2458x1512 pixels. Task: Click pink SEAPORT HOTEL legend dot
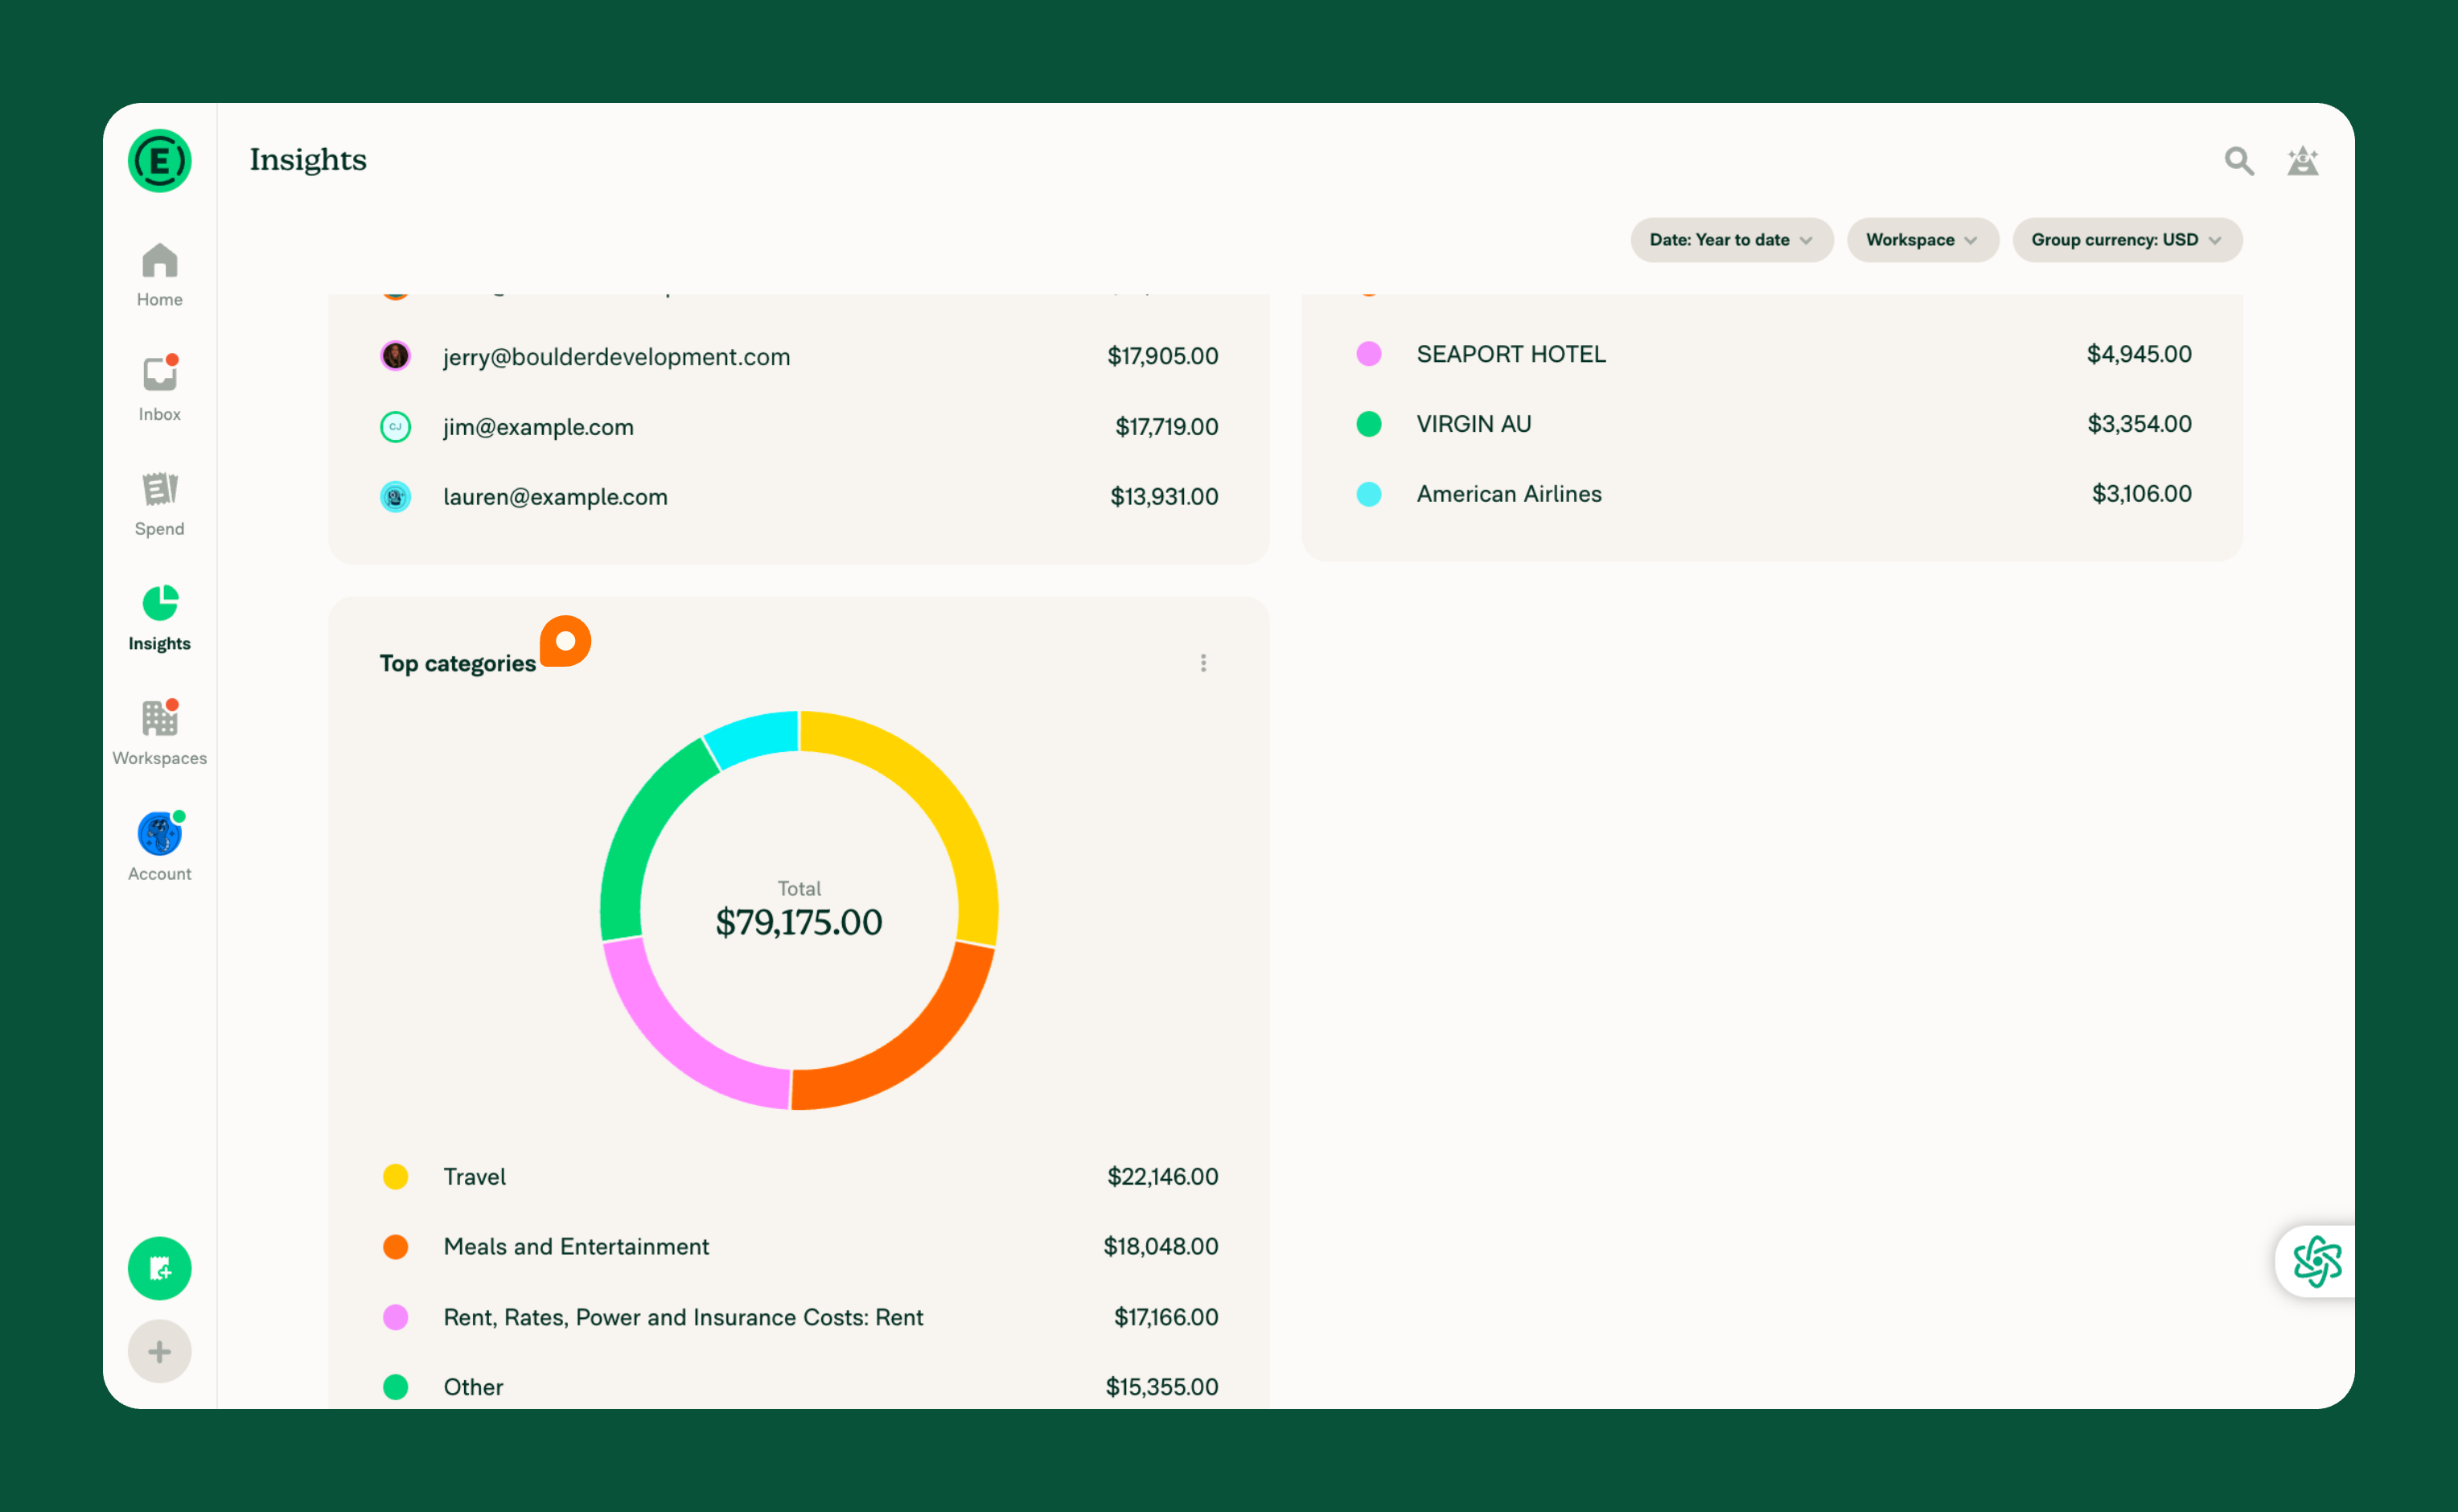1368,354
